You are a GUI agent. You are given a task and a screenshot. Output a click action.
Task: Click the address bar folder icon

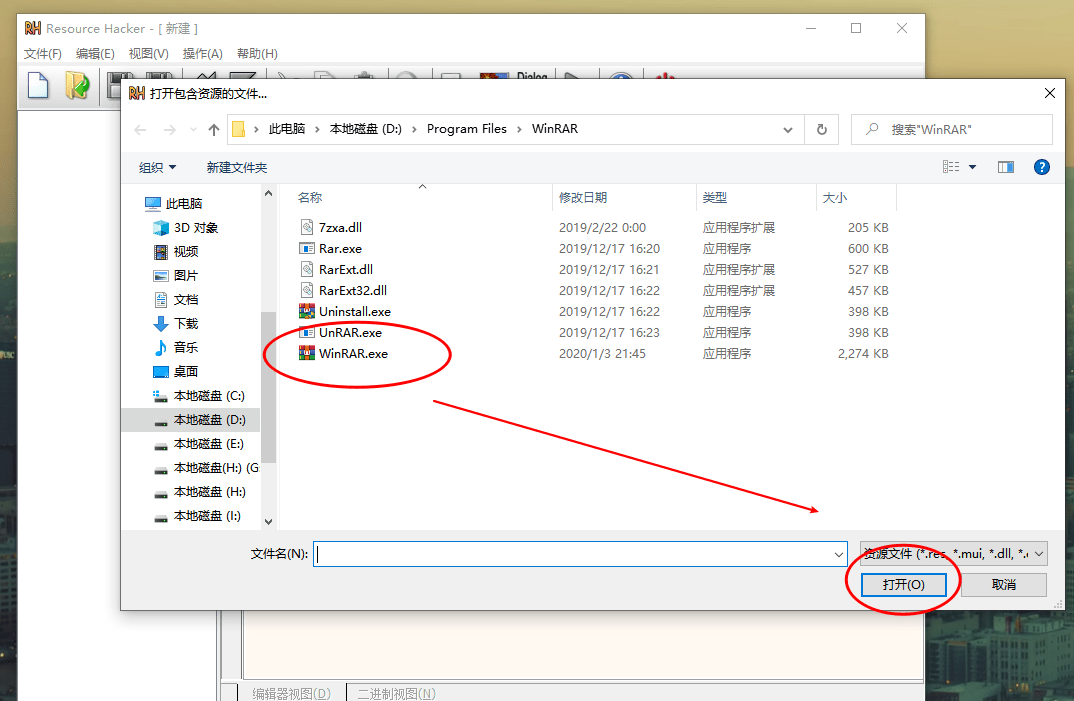tap(238, 130)
